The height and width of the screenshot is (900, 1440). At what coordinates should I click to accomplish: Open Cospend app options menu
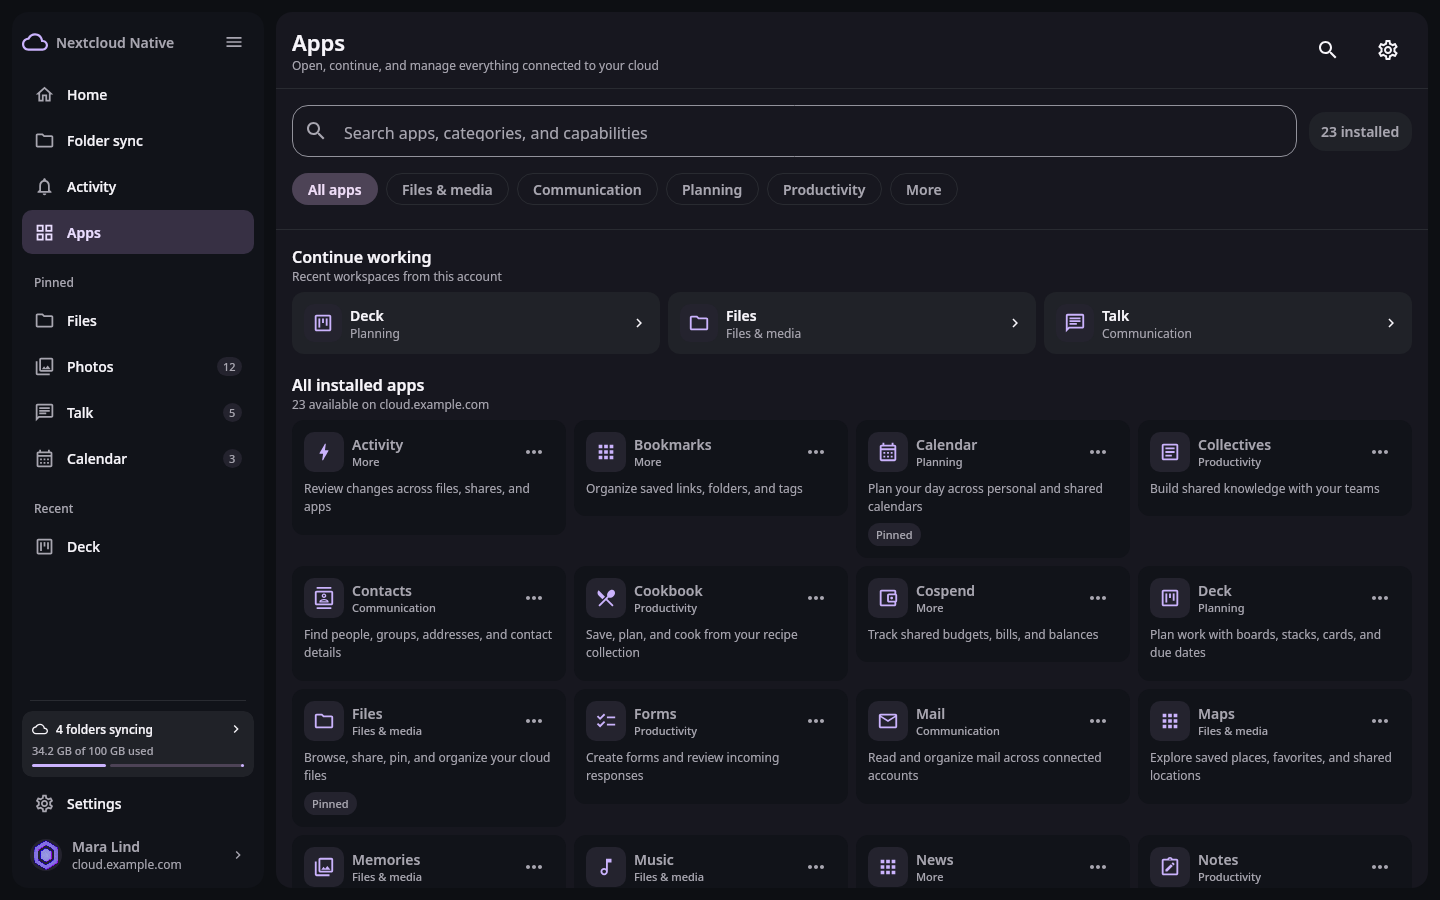[x=1098, y=598]
